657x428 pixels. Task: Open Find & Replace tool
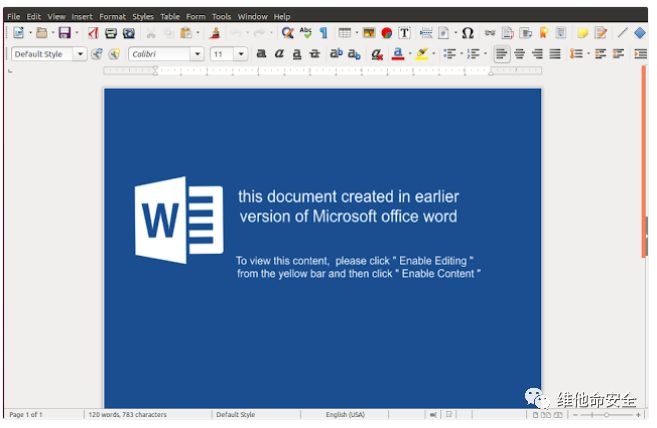pos(288,33)
